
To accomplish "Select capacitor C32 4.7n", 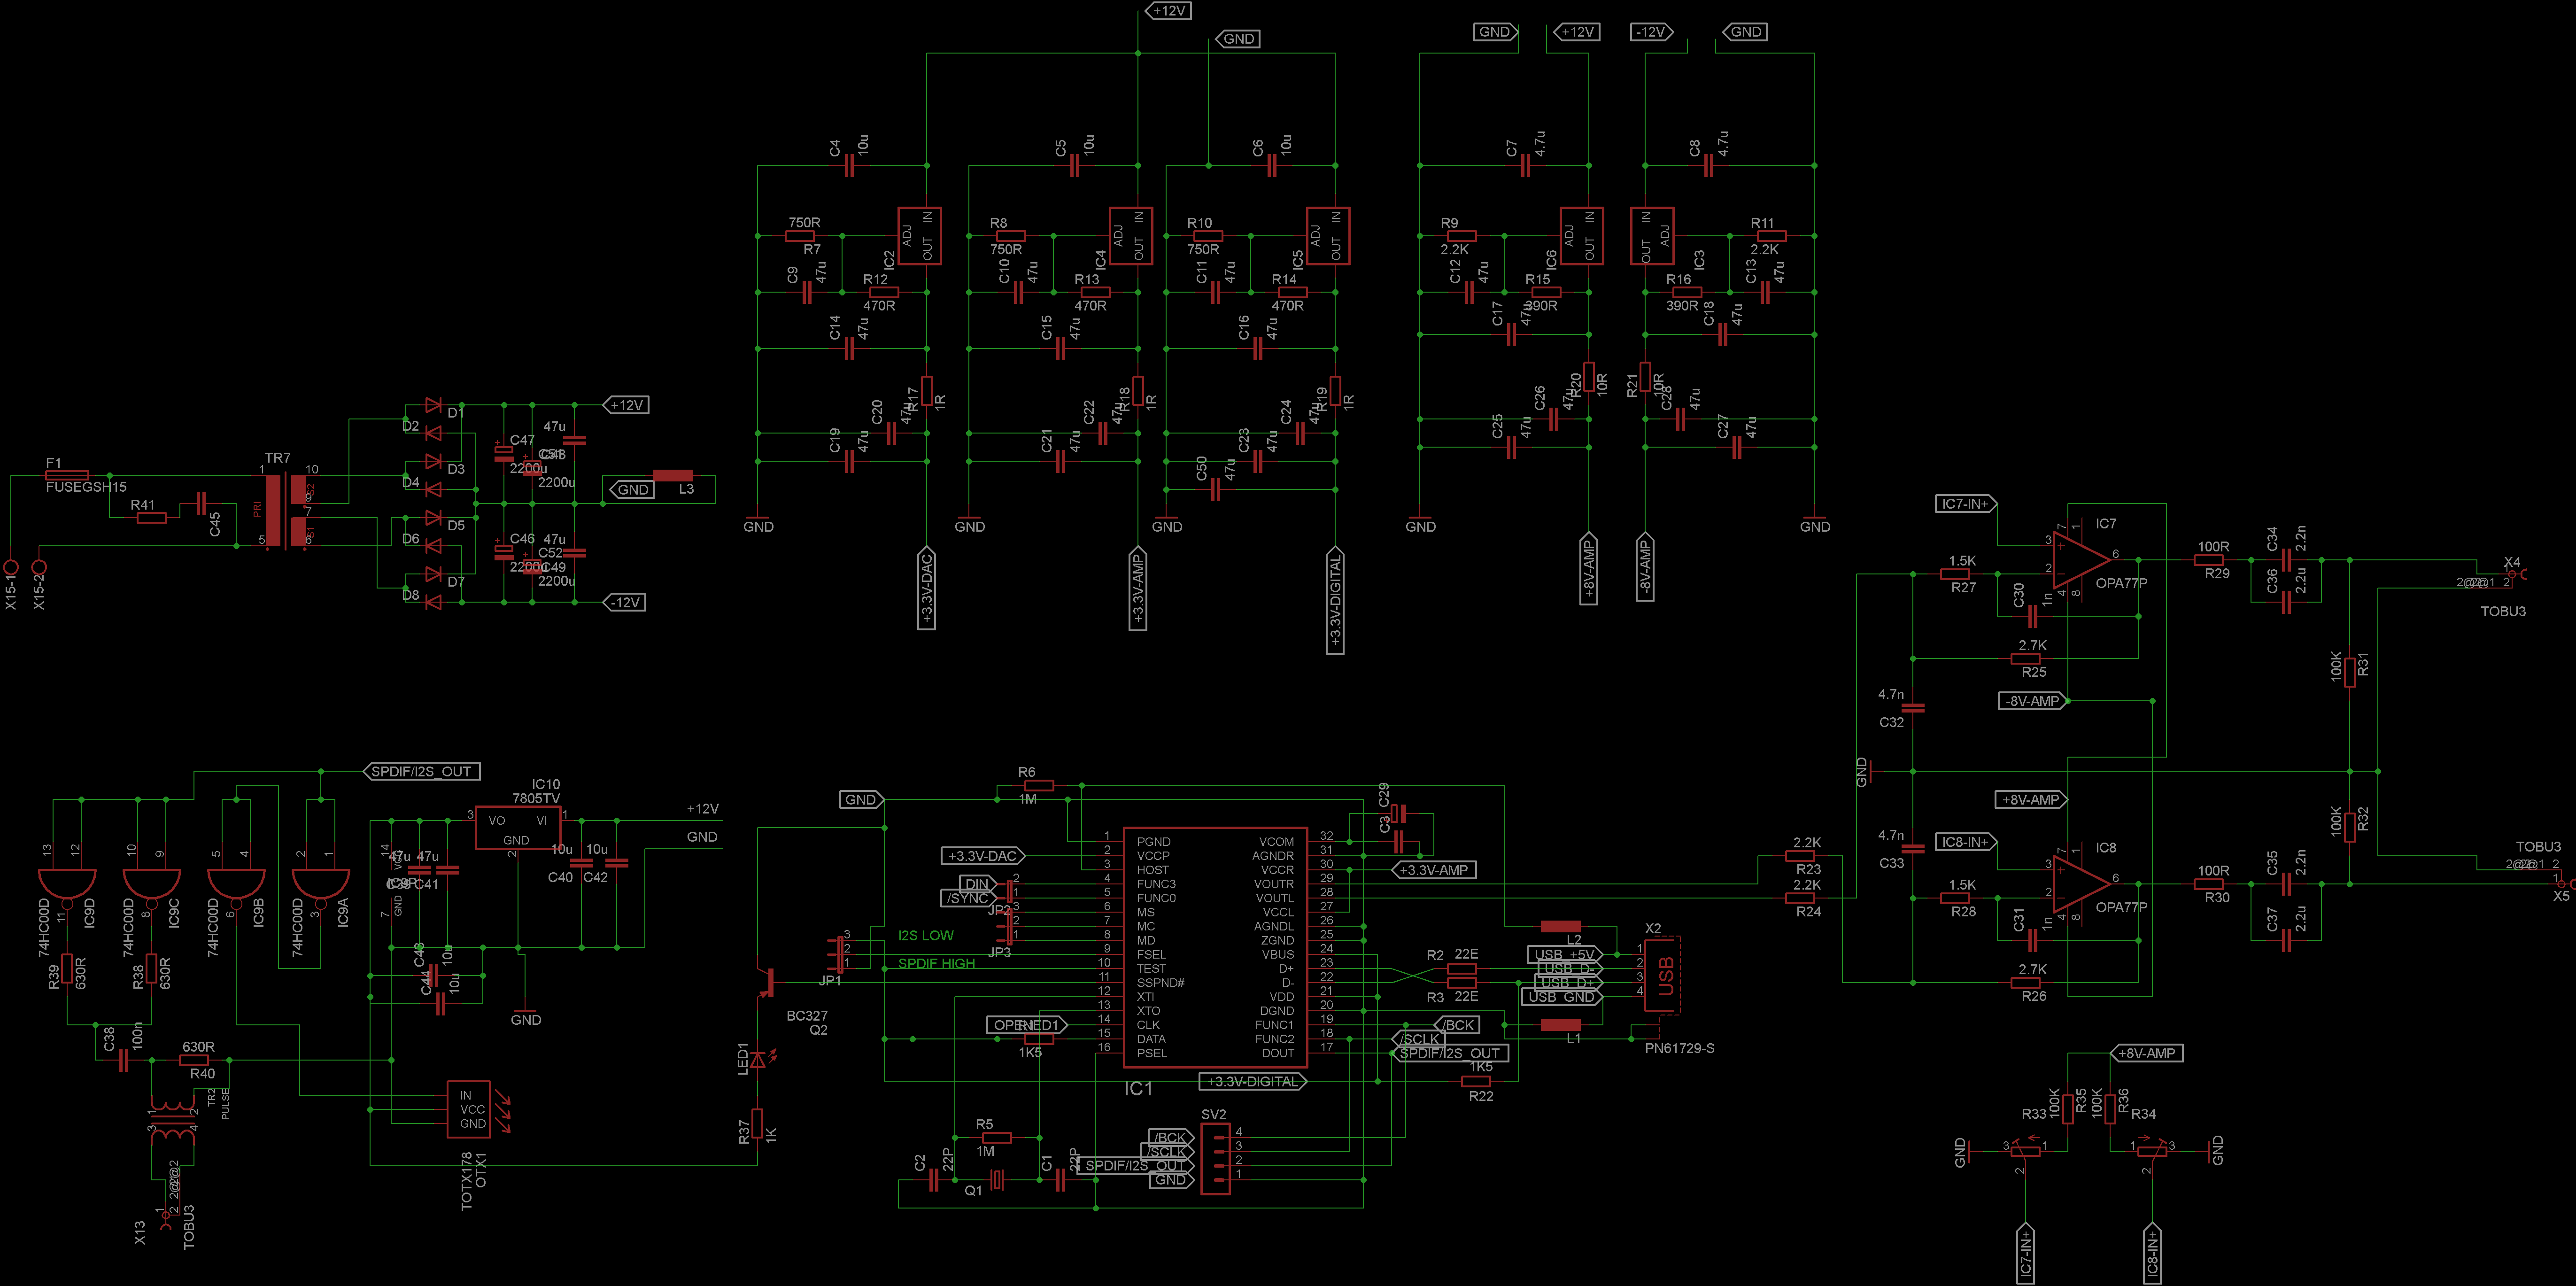I will coord(1913,708).
